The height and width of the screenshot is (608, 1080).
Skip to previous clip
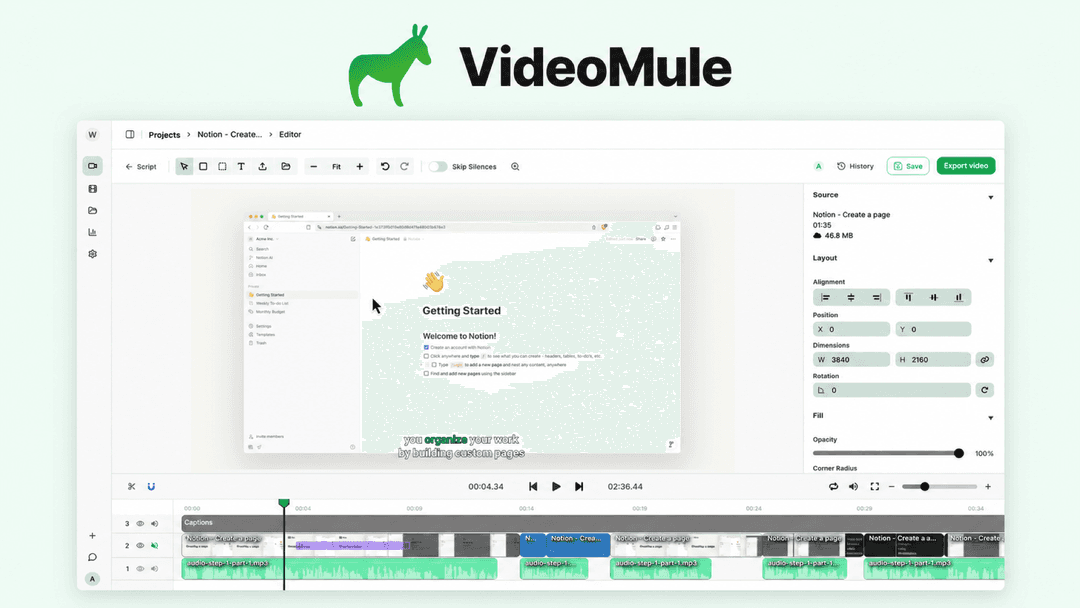533,486
